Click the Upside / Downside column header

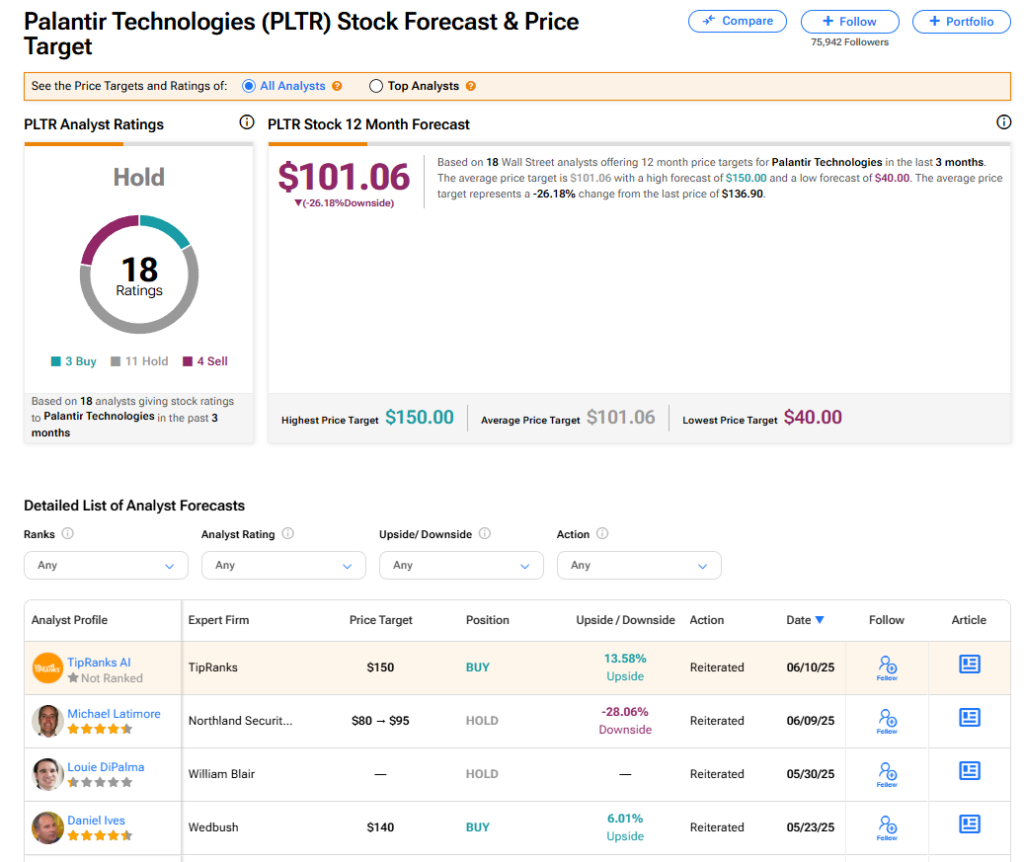pyautogui.click(x=626, y=620)
